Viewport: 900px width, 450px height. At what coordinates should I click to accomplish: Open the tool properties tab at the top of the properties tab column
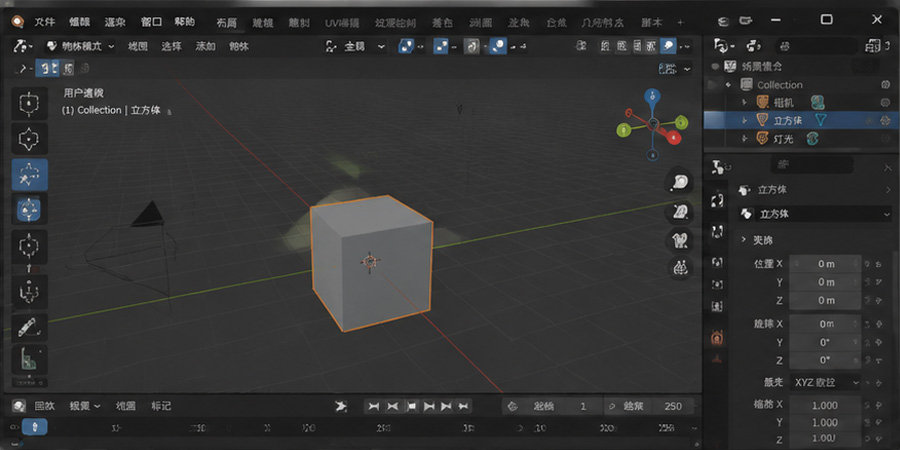point(718,167)
